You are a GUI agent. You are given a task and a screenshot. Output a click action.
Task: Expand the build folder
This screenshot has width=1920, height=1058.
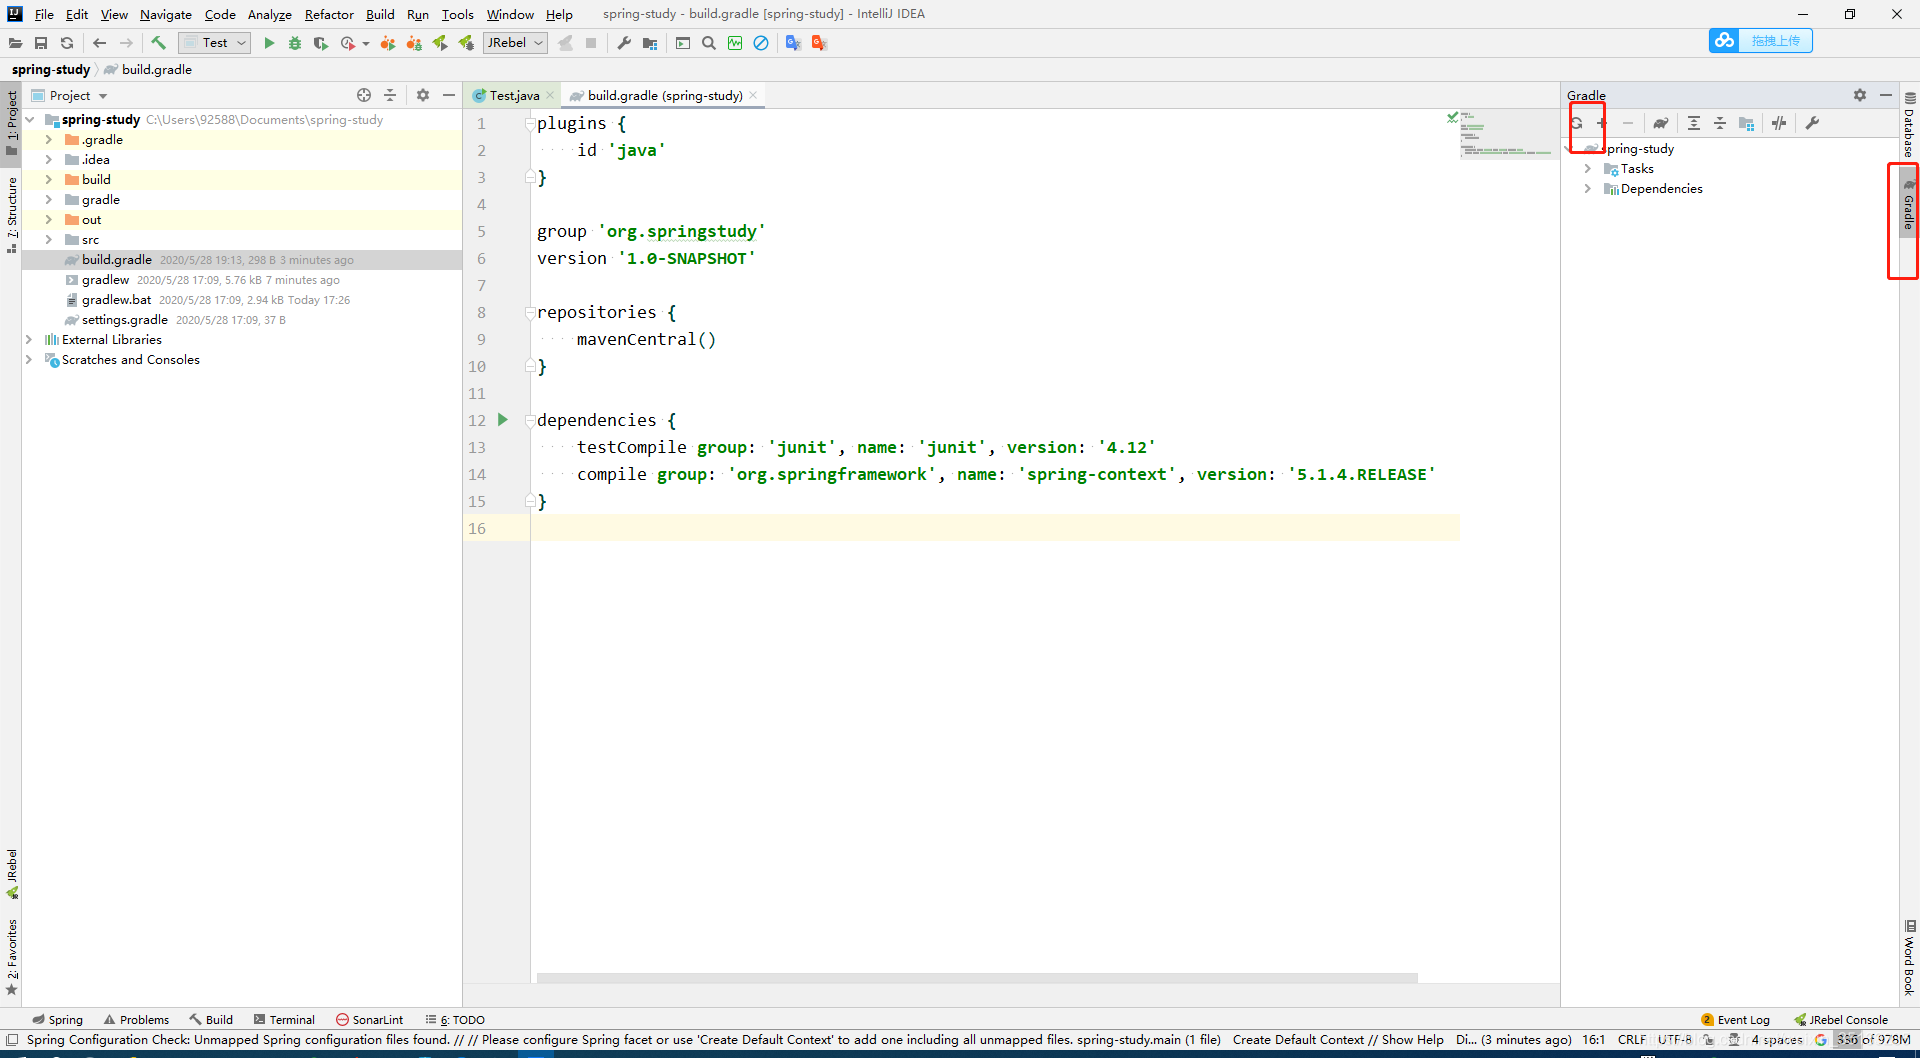tap(48, 180)
